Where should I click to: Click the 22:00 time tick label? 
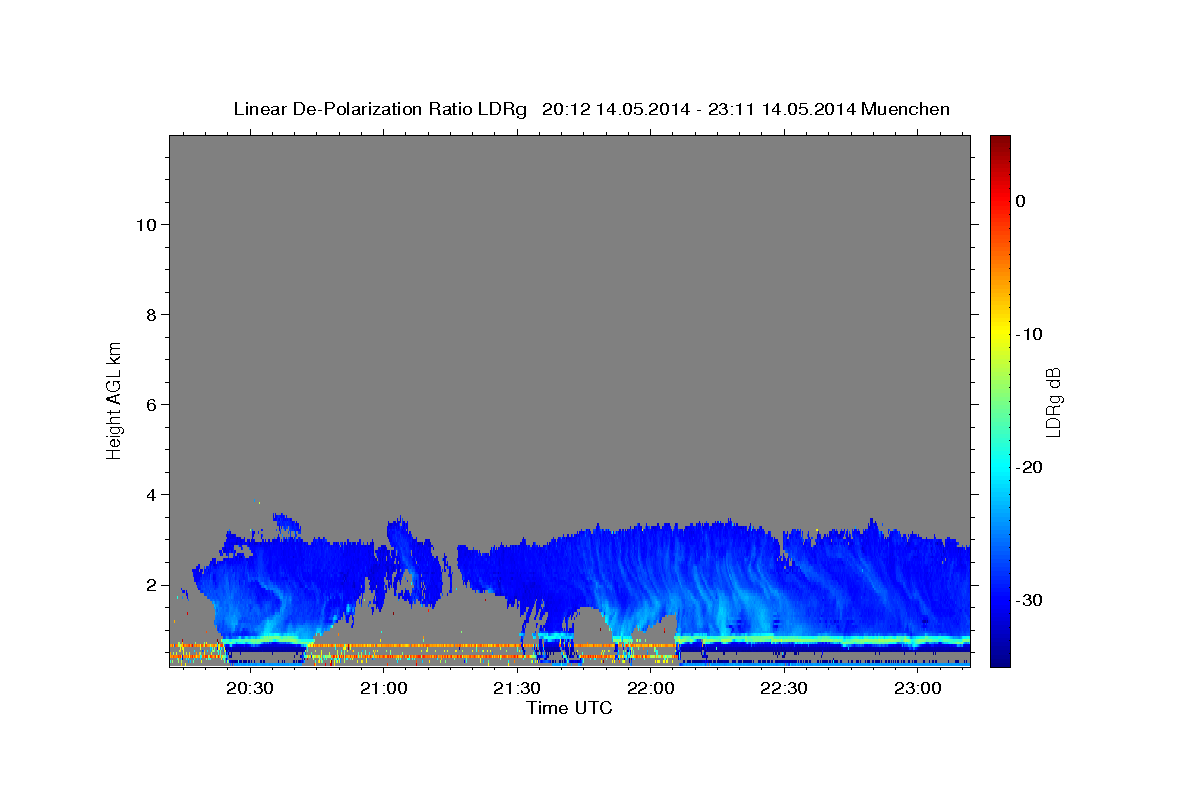650,688
